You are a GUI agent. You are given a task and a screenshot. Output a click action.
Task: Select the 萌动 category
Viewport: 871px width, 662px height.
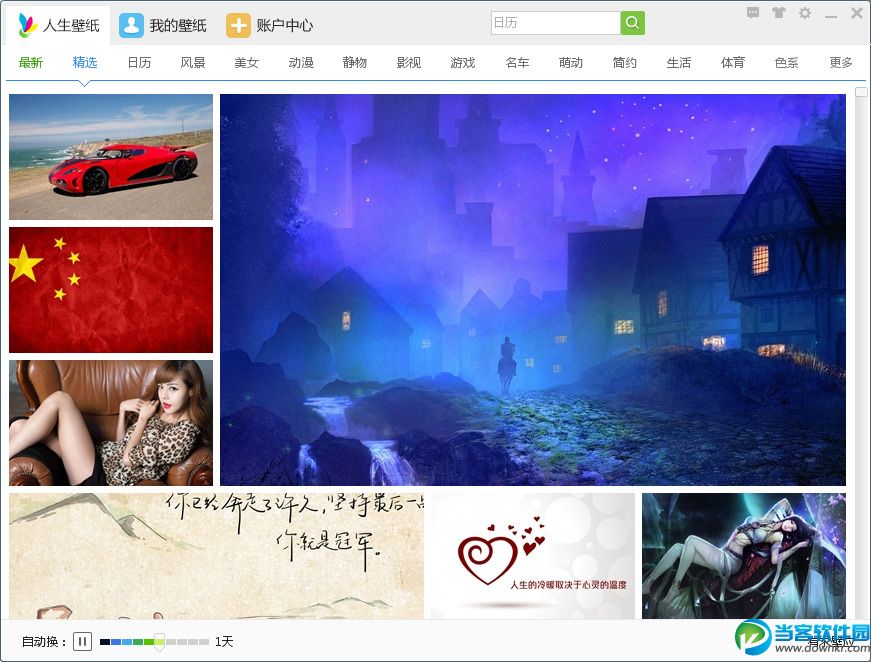click(x=571, y=63)
